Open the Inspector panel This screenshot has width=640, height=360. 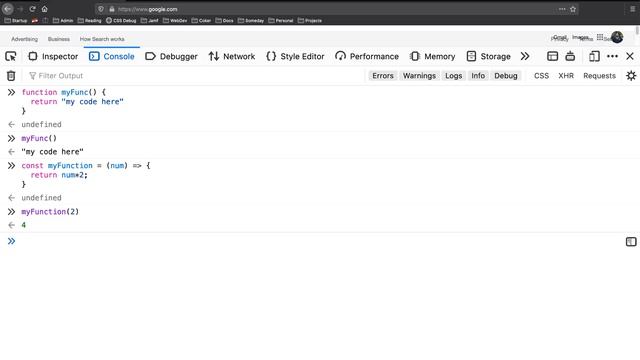(x=53, y=56)
